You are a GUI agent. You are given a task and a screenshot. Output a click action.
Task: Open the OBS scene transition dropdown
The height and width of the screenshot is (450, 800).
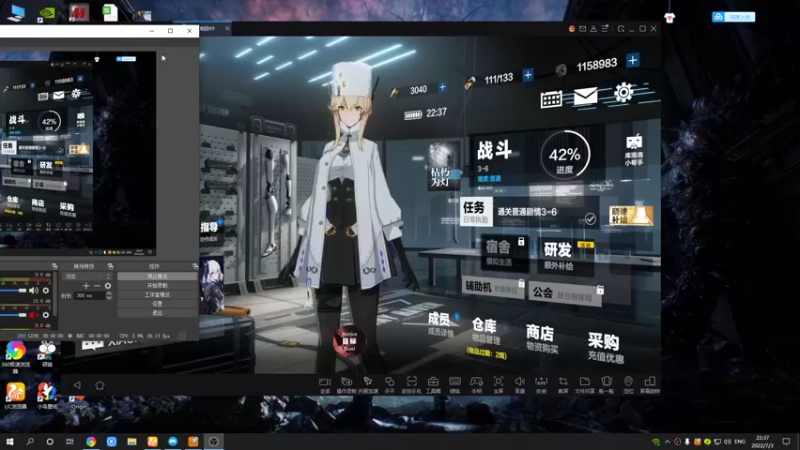point(86,276)
